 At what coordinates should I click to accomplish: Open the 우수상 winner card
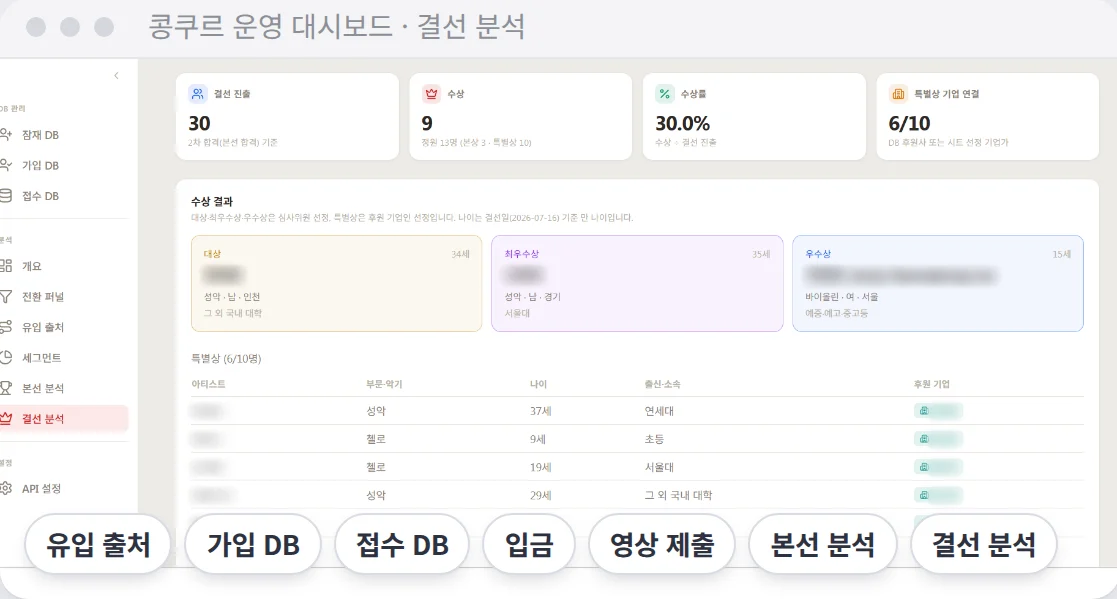(937, 283)
